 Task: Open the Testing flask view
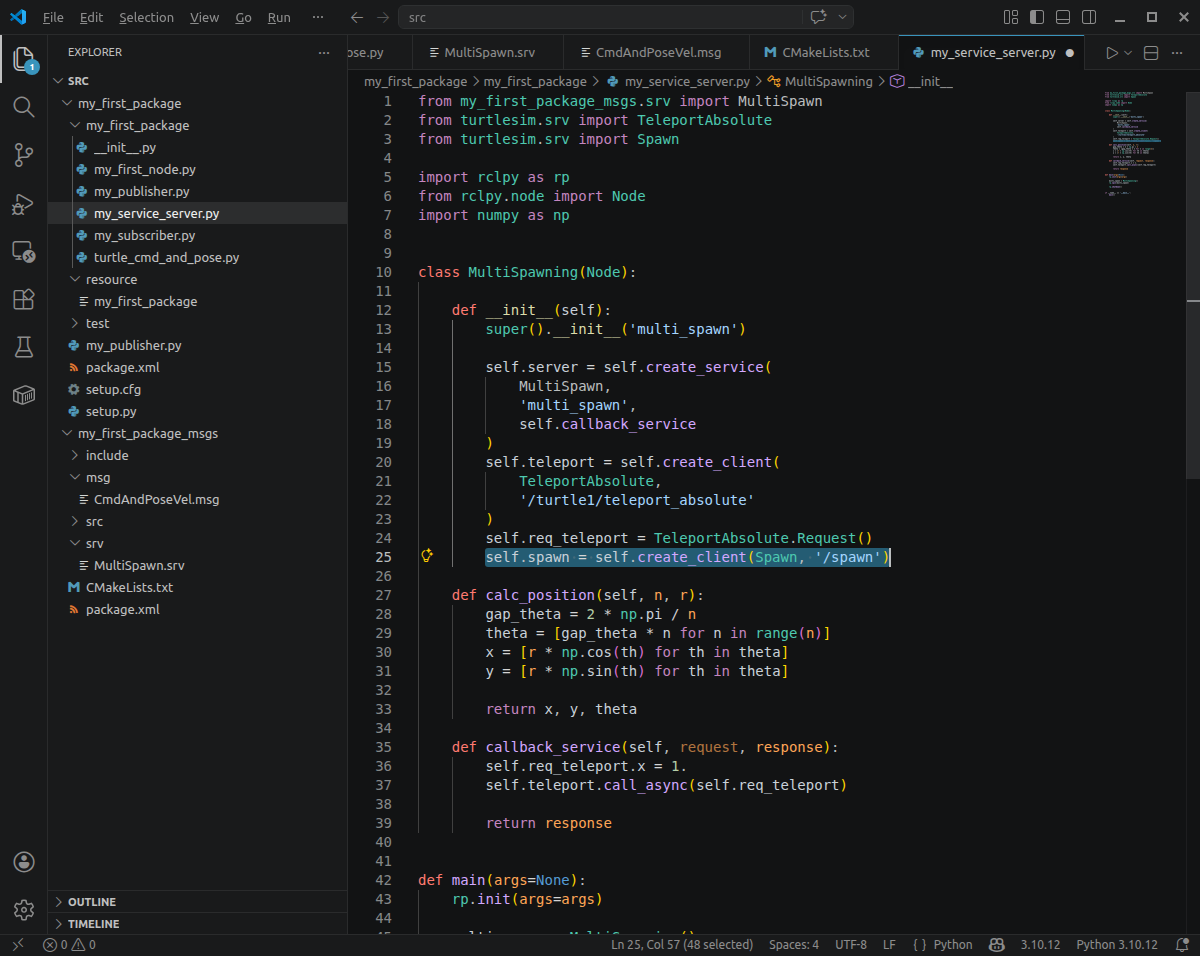(x=23, y=347)
